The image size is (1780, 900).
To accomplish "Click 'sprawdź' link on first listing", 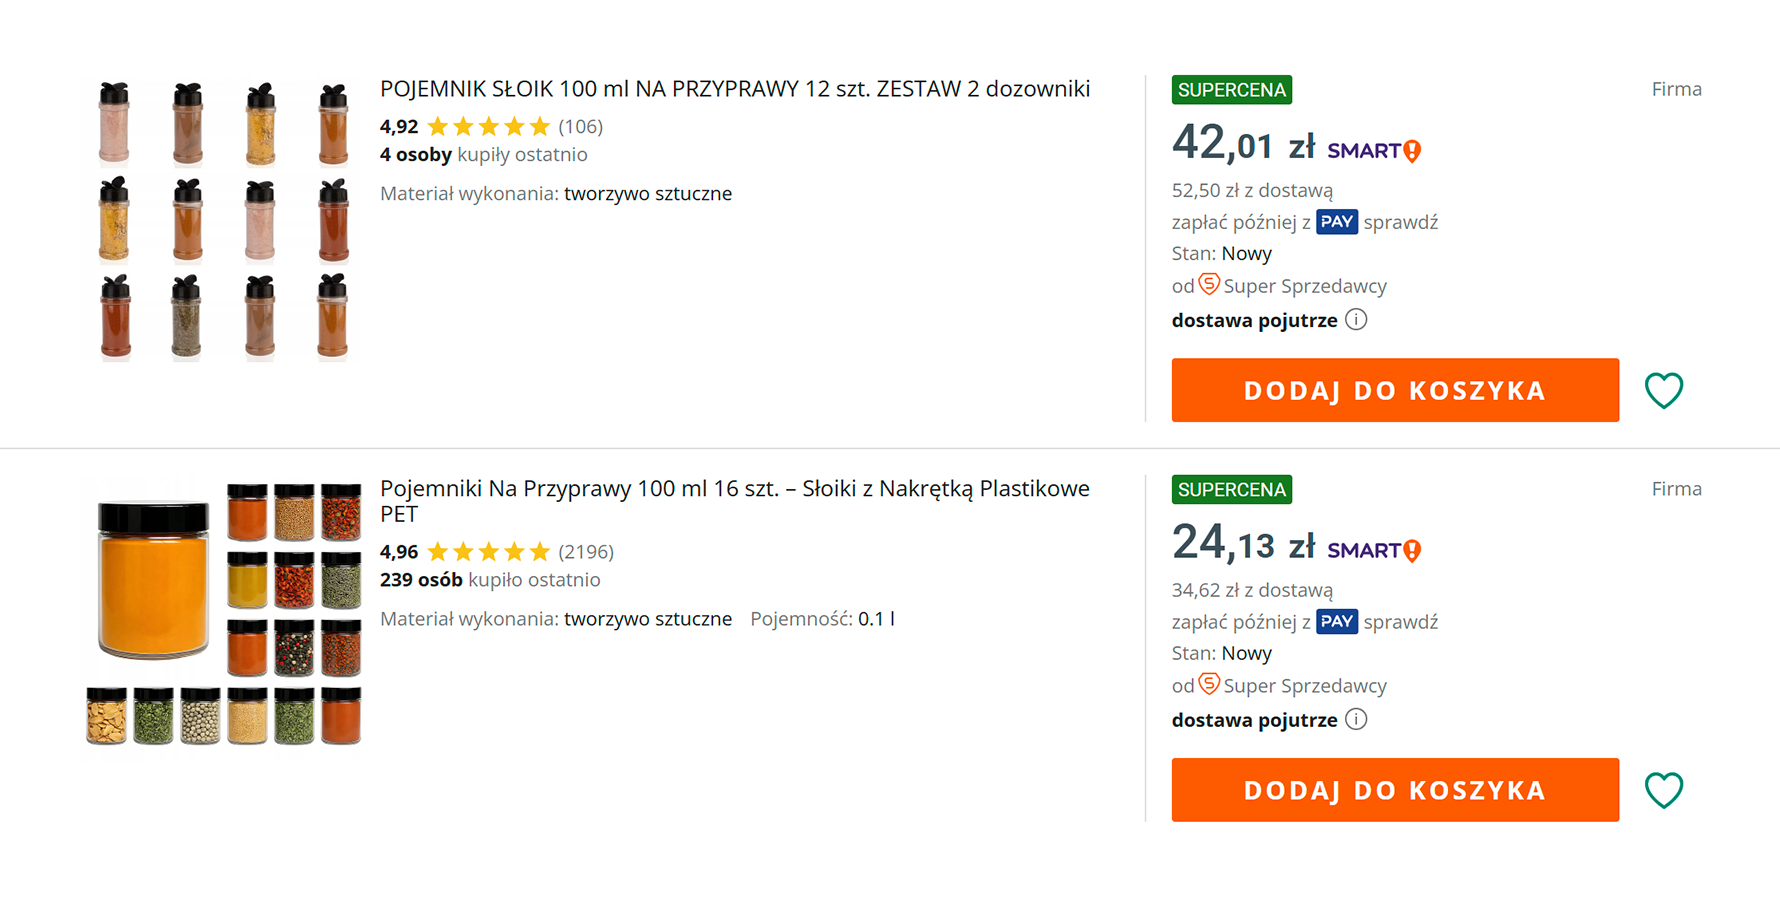I will click(x=1400, y=222).
